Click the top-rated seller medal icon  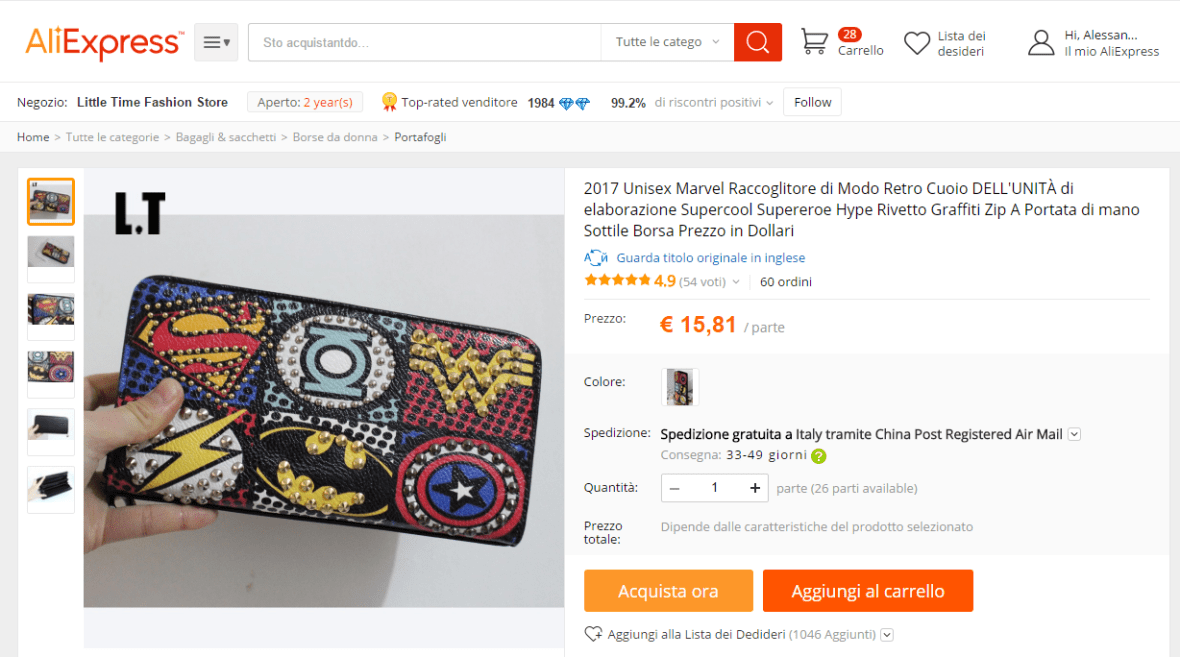[x=389, y=102]
